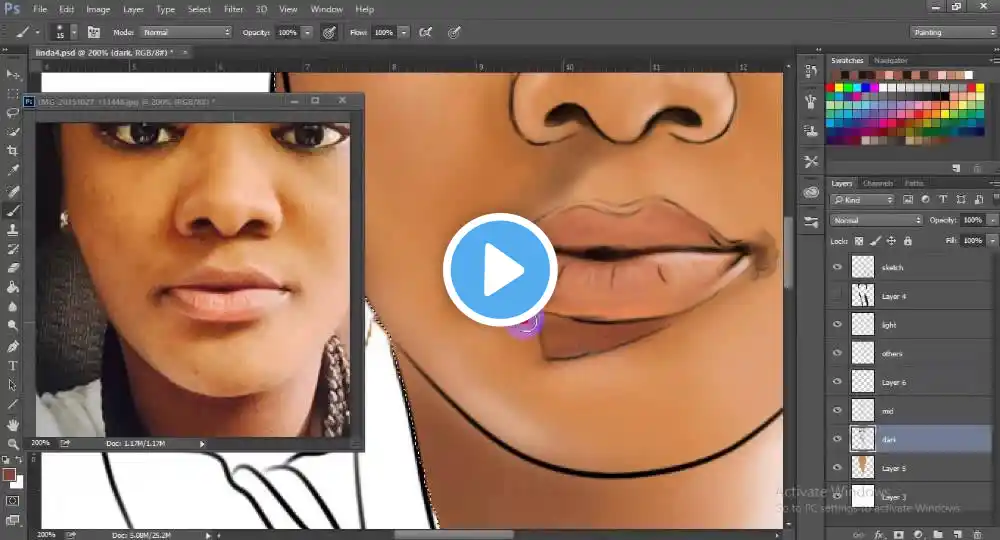Click the brush Opacity value field
This screenshot has width=1000, height=540.
tap(288, 33)
